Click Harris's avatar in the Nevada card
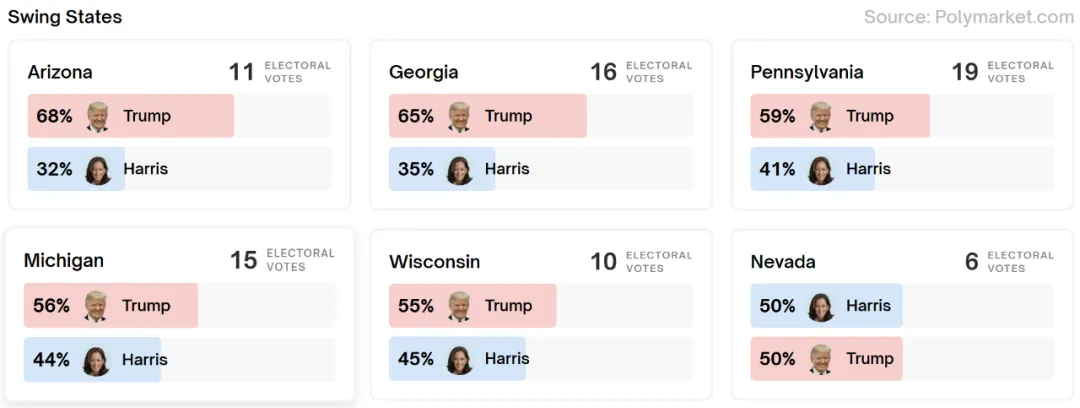Viewport: 1080px width, 408px height. click(821, 306)
